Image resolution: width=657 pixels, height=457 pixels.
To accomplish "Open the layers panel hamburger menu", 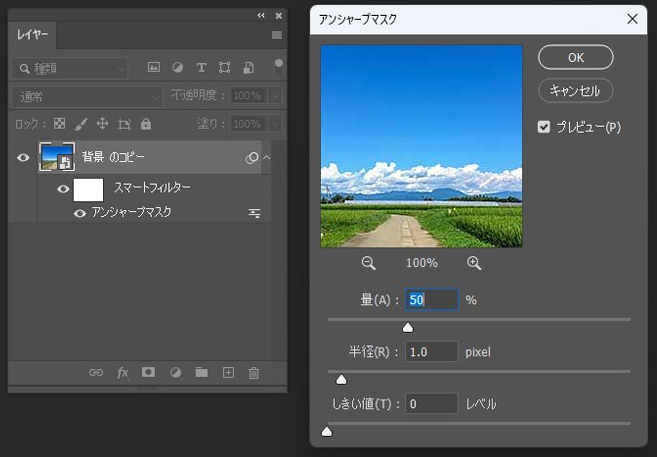I will pos(276,35).
